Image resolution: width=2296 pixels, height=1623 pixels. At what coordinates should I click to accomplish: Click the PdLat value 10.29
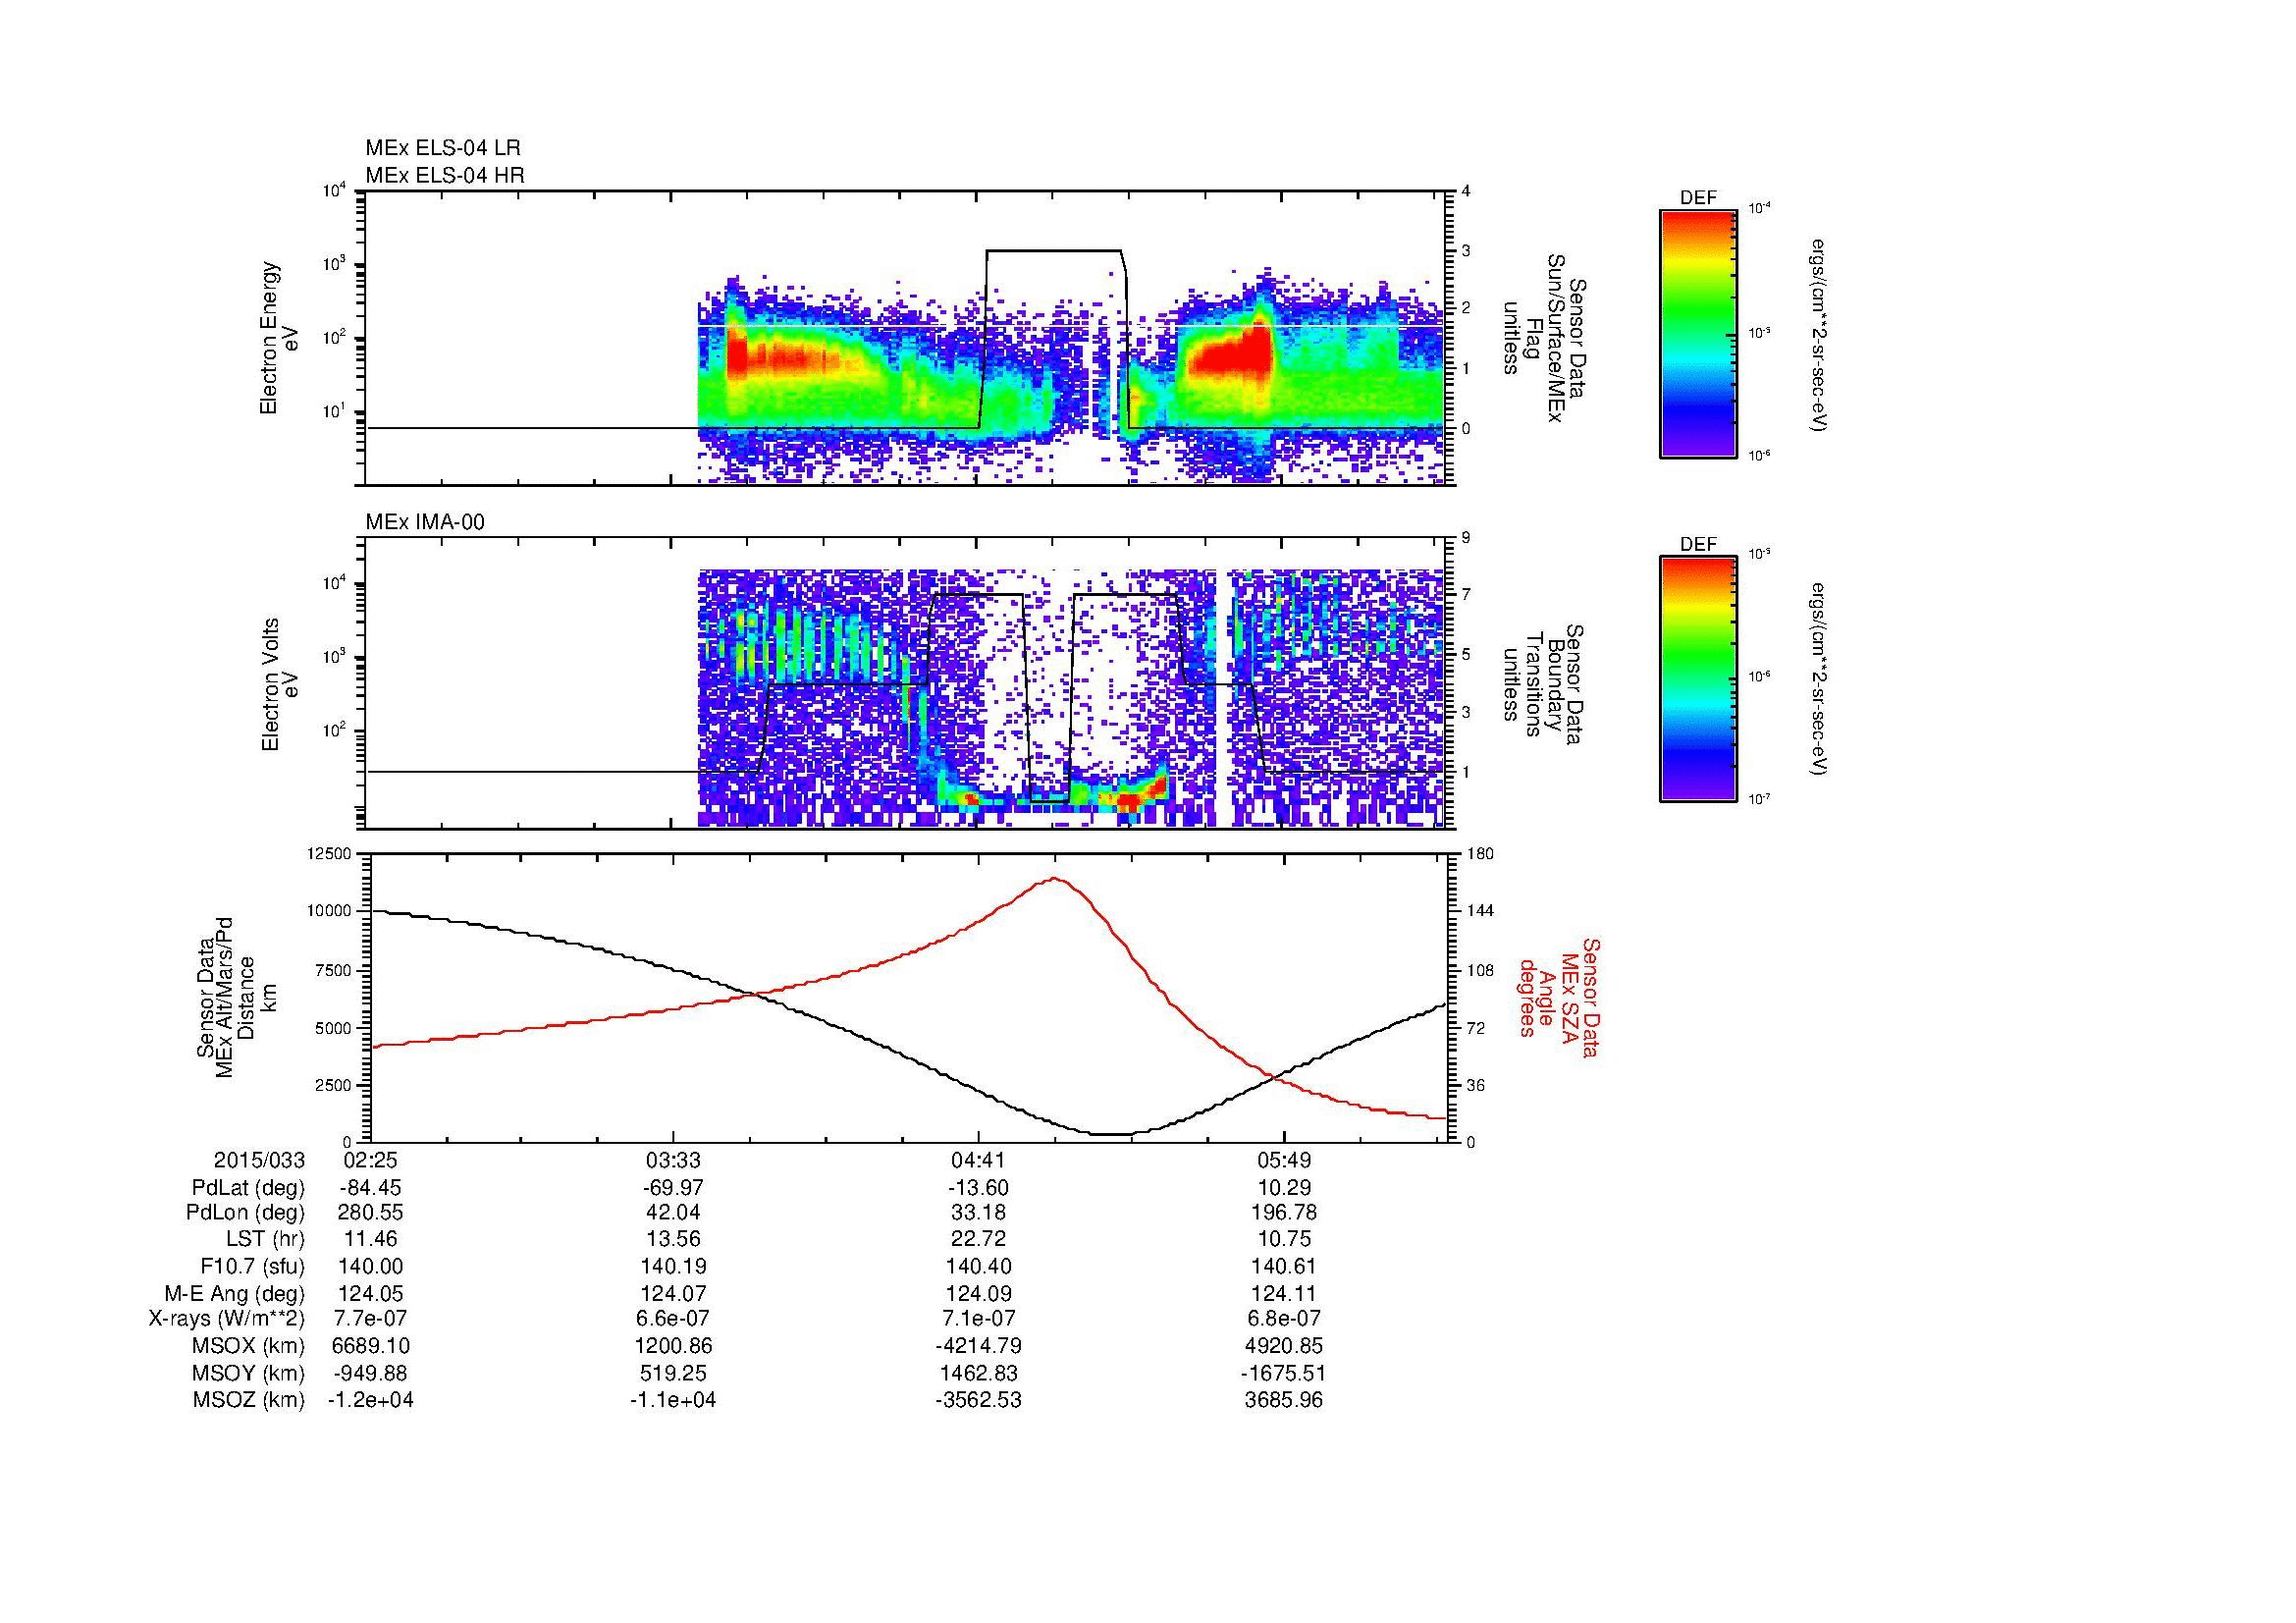1283,1188
